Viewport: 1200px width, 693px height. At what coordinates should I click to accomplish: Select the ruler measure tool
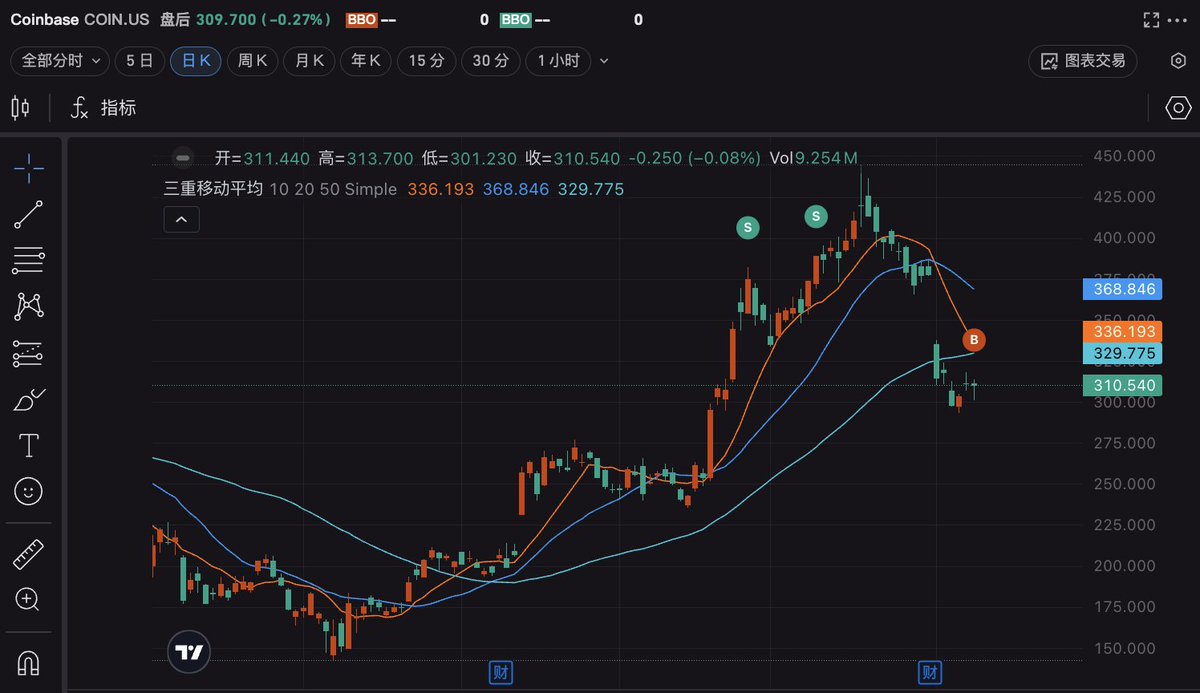click(29, 553)
